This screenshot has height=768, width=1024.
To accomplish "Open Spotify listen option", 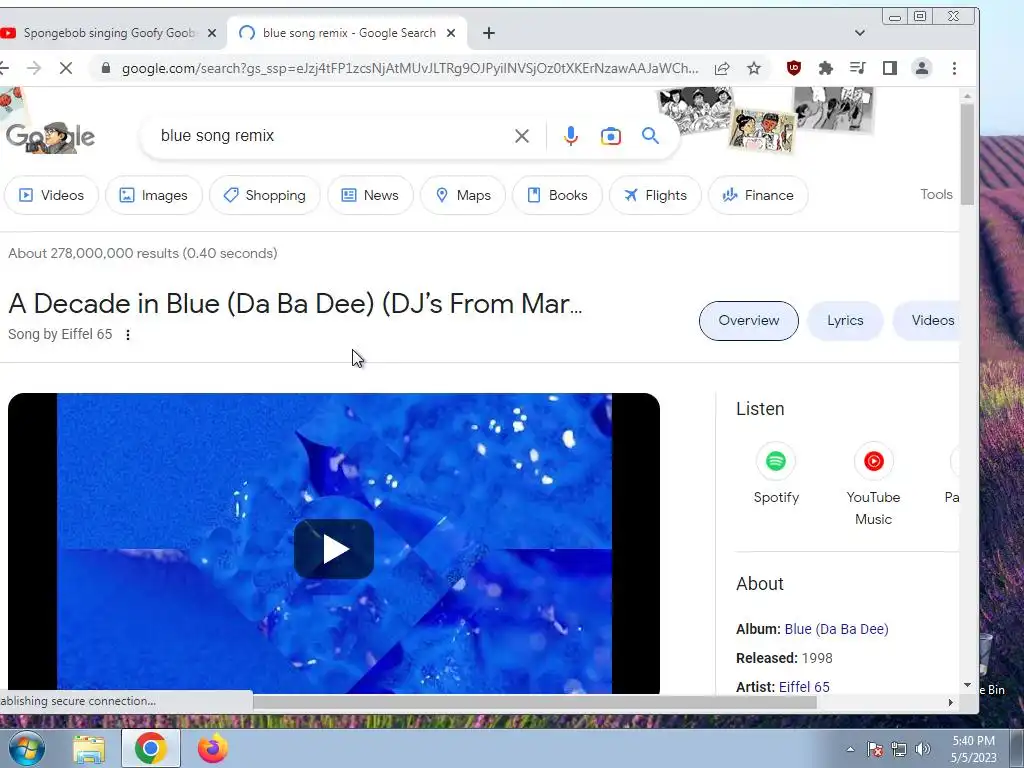I will coord(776,473).
